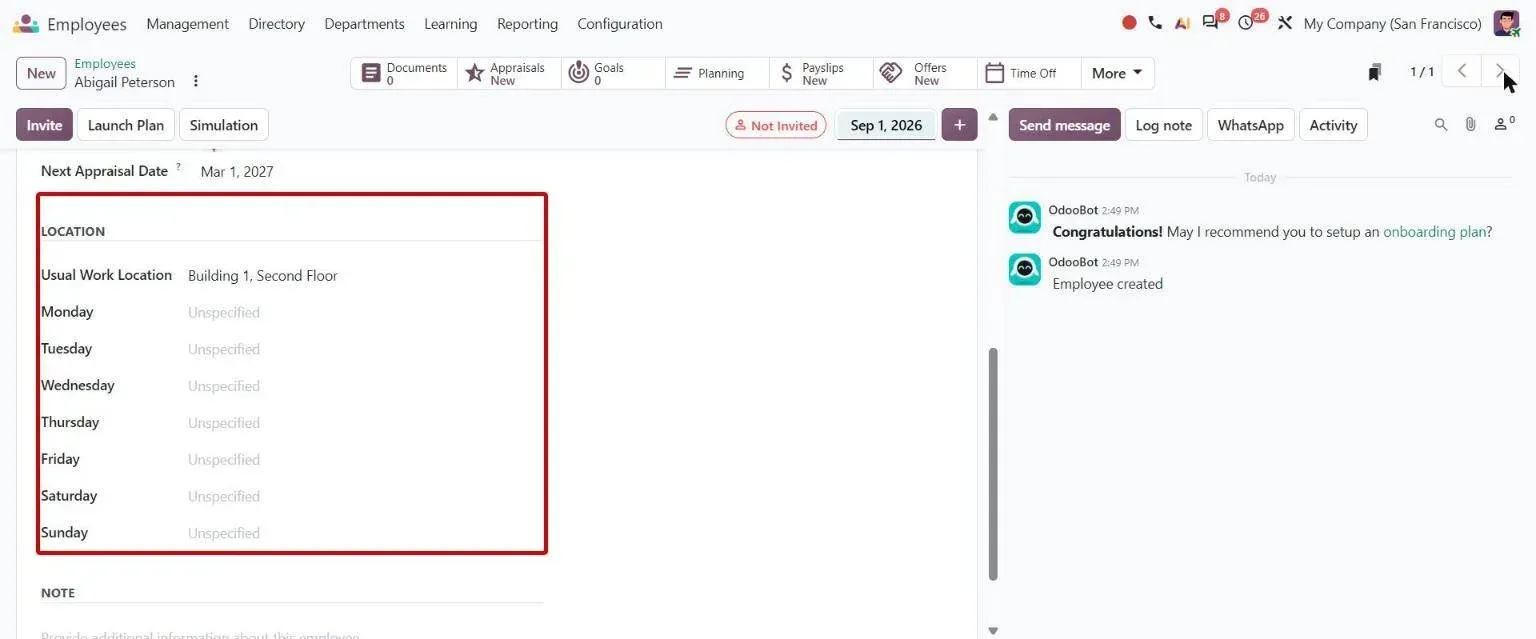Screen dimensions: 1536x639
Task: Go to next record arrow
Action: pyautogui.click(x=1500, y=72)
